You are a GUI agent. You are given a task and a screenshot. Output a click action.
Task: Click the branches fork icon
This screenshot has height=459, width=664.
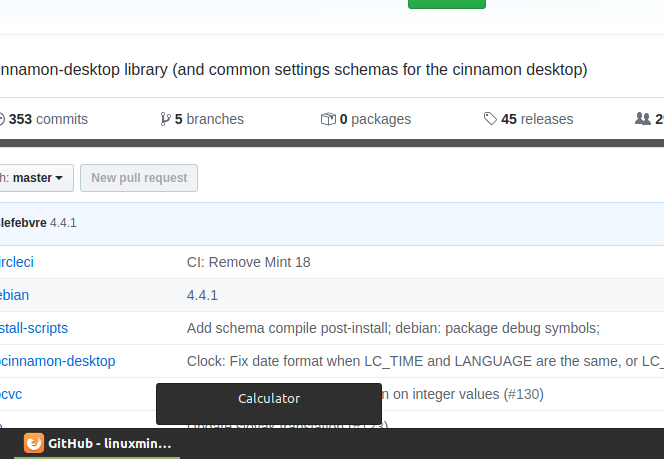[166, 119]
